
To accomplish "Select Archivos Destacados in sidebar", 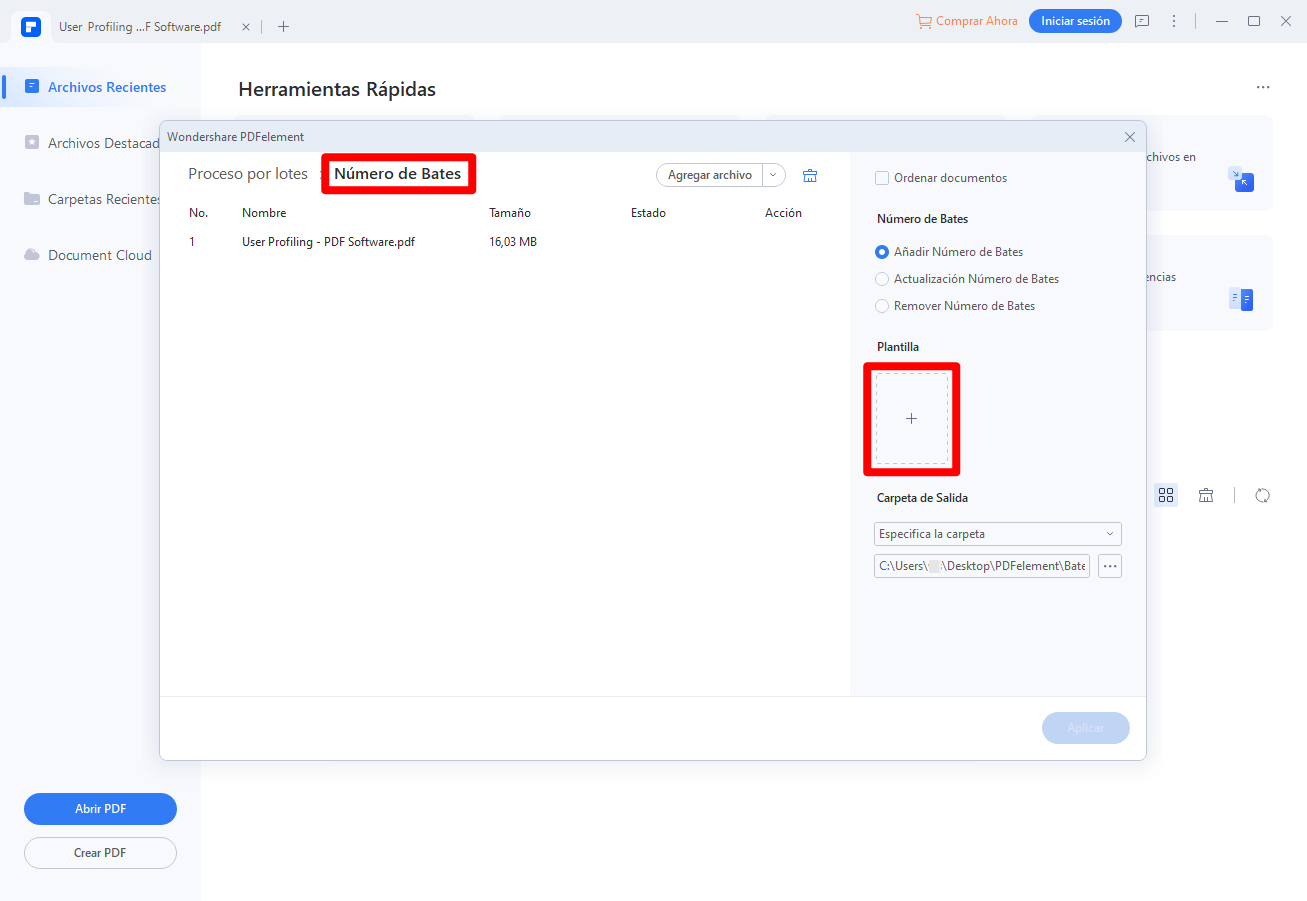I will [91, 143].
